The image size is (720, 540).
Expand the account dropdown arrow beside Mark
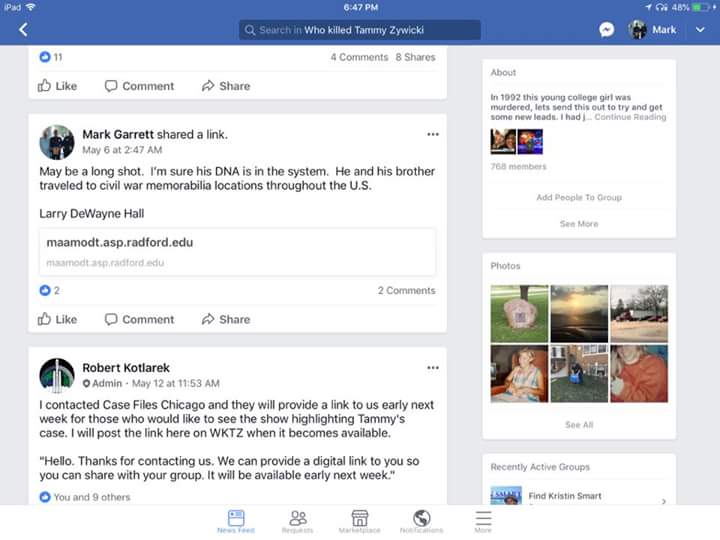pos(700,30)
